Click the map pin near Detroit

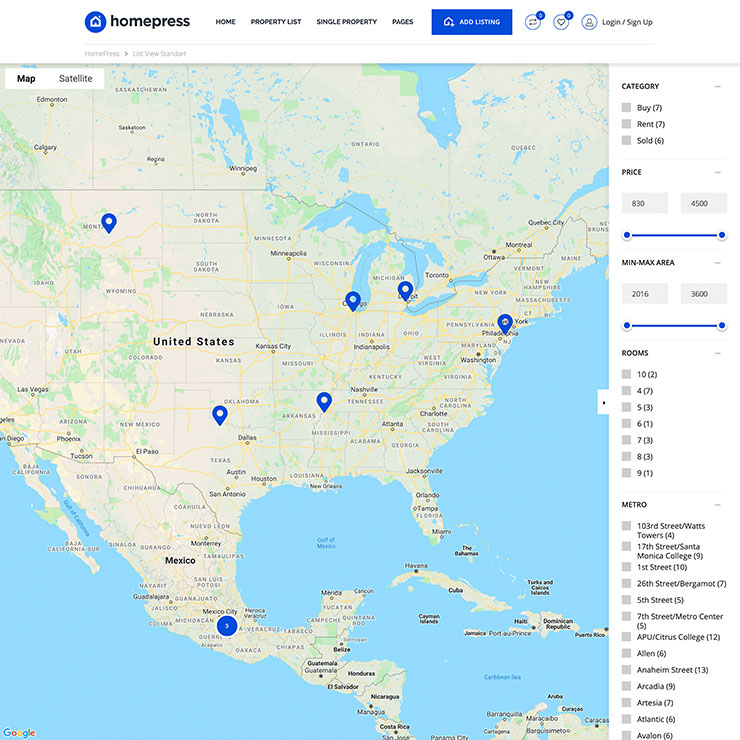tap(405, 290)
